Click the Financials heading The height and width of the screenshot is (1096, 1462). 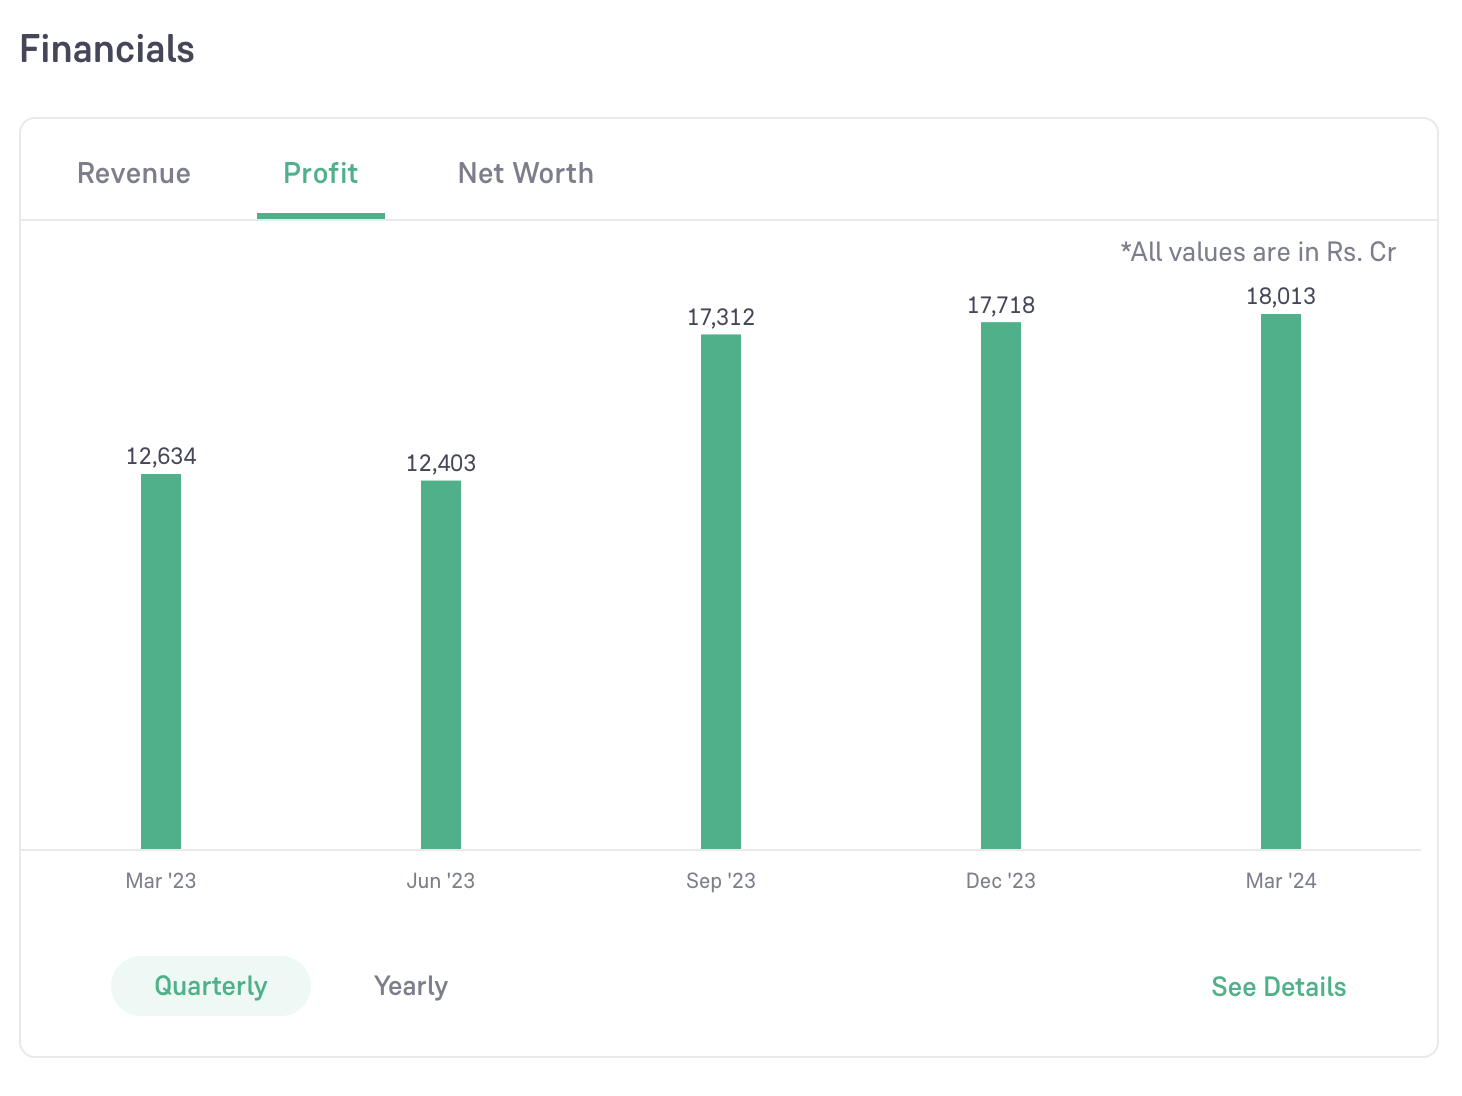(107, 49)
